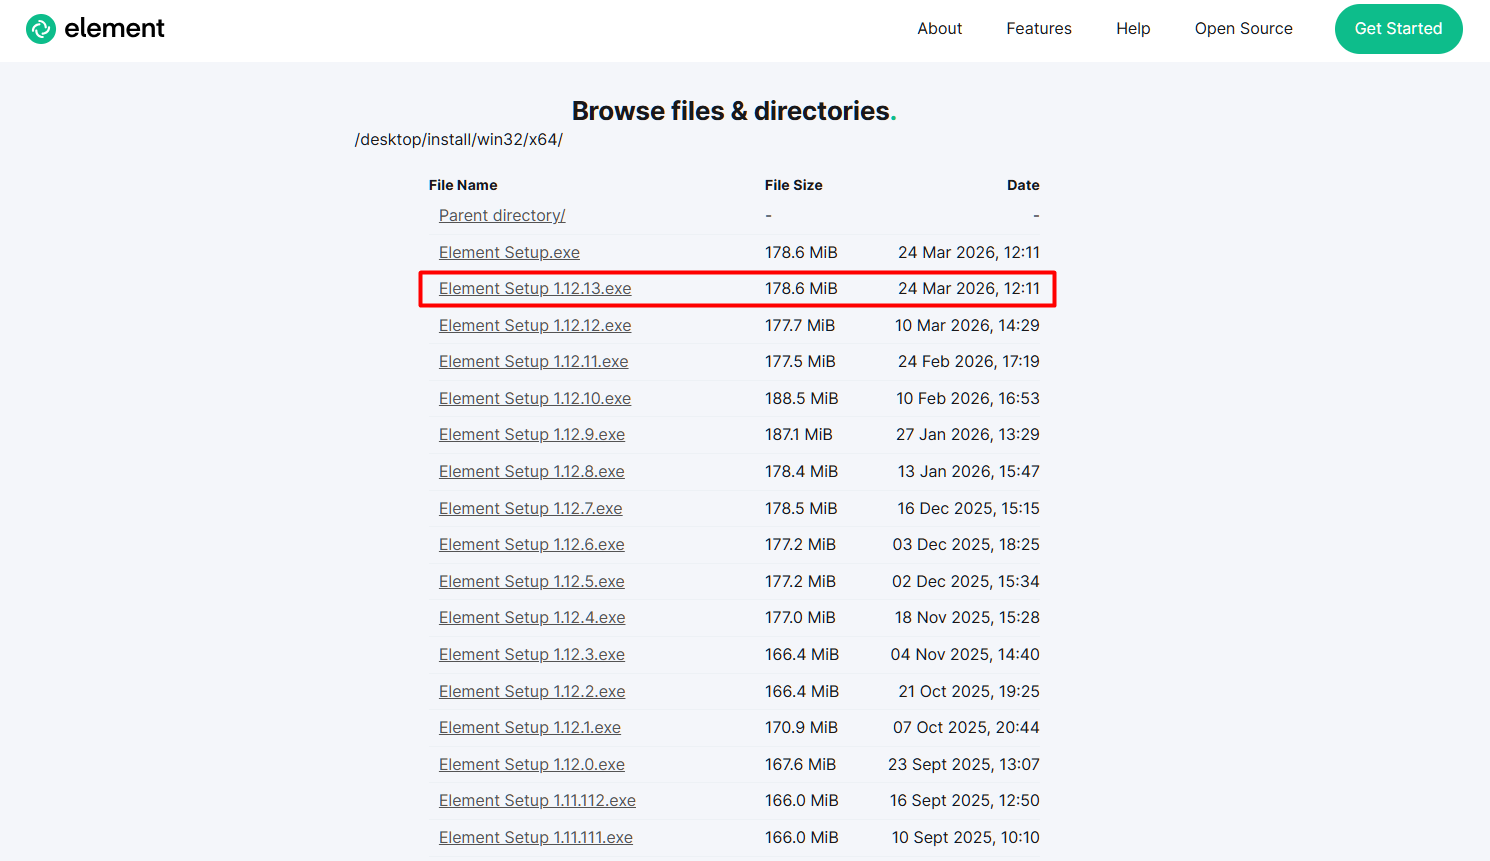Screen dimensions: 1490x861
Task: Click the element wordmark text
Action: pyautogui.click(x=114, y=29)
